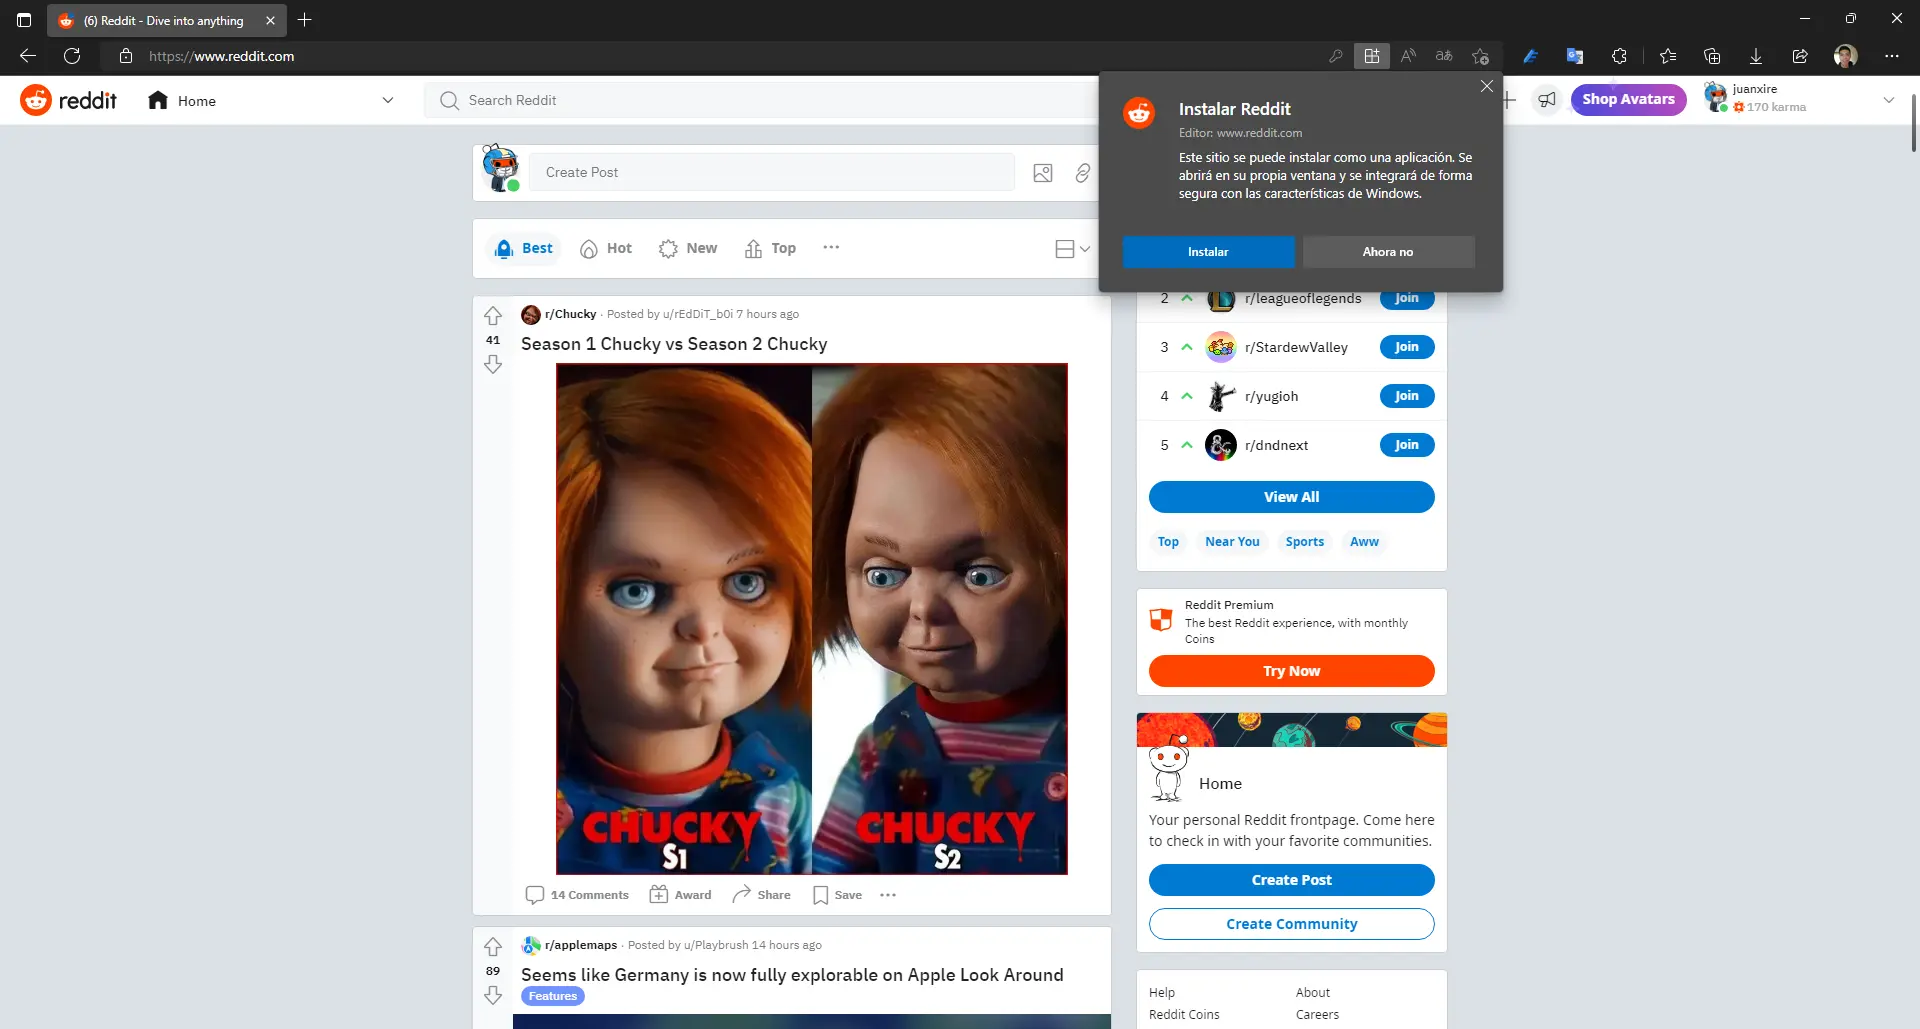Select the Sports communities filter
Screen dimensions: 1920x1029
(x=1305, y=542)
